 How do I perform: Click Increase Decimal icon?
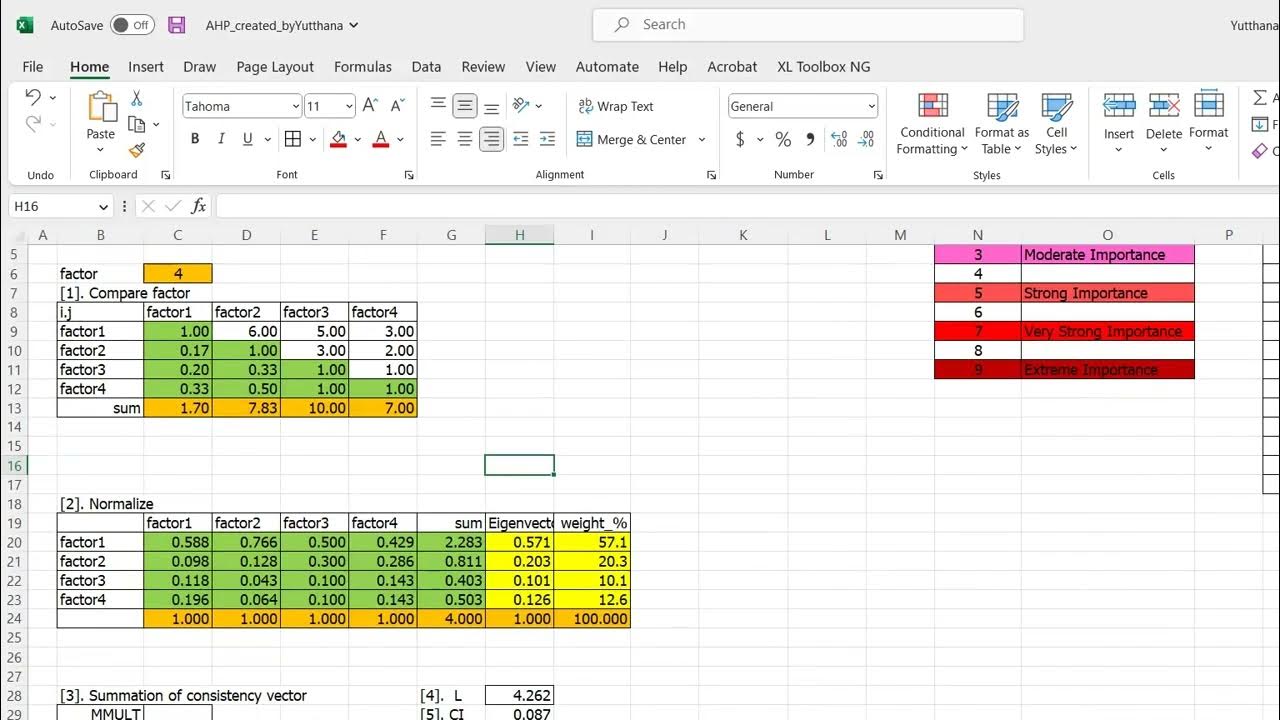click(x=839, y=139)
